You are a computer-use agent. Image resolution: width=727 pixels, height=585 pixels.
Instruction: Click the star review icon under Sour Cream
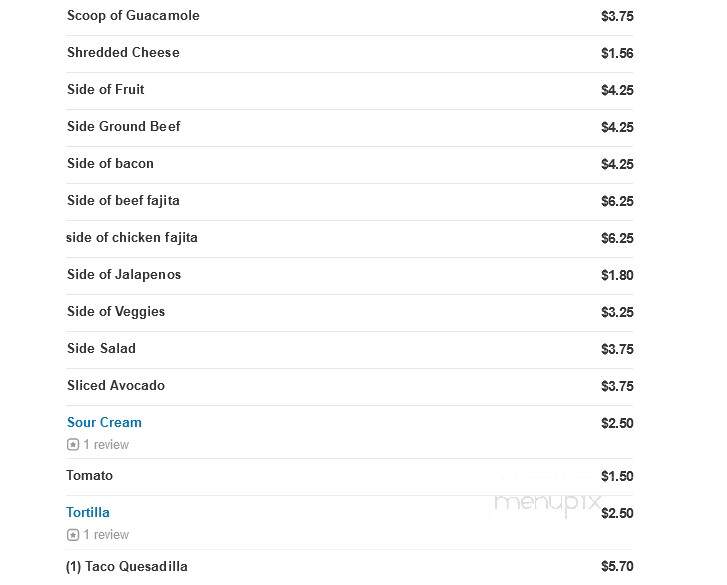click(x=73, y=445)
